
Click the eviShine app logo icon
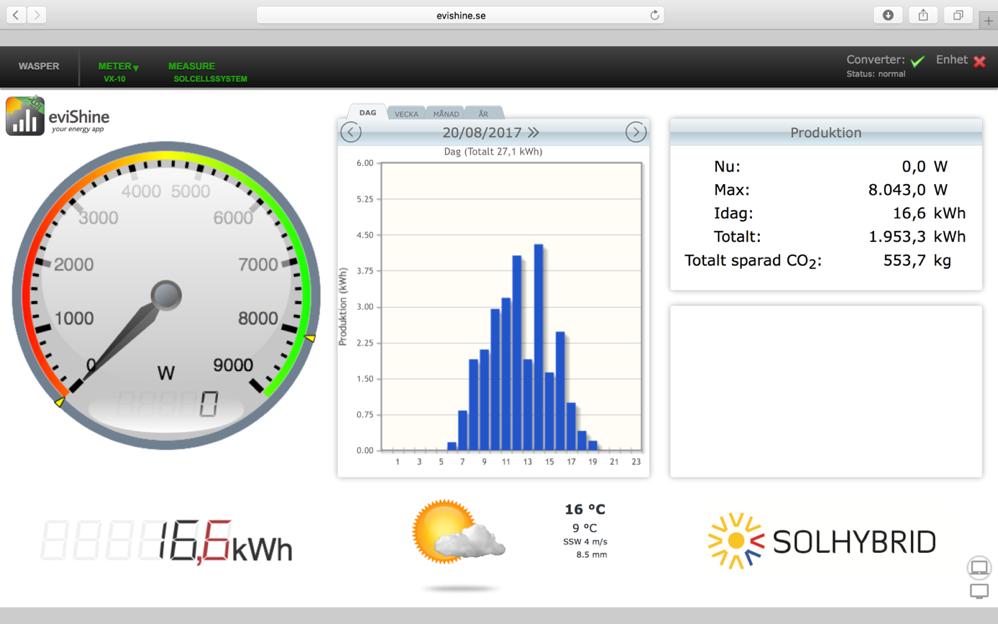pyautogui.click(x=25, y=116)
